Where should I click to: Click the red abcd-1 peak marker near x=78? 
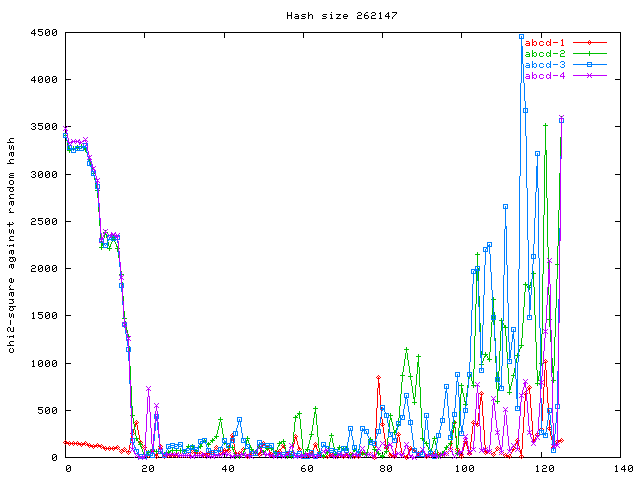pyautogui.click(x=378, y=378)
